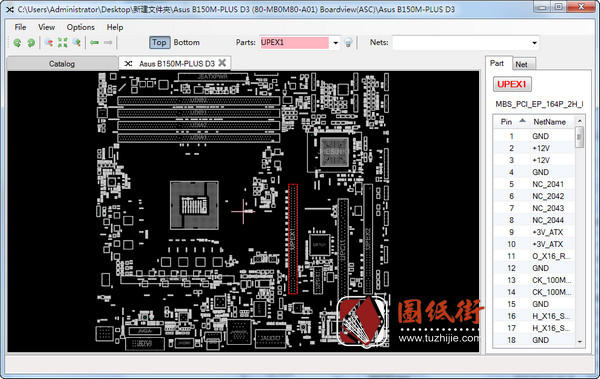Select the Part panel tab
Image resolution: width=600 pixels, height=379 pixels.
(x=497, y=63)
